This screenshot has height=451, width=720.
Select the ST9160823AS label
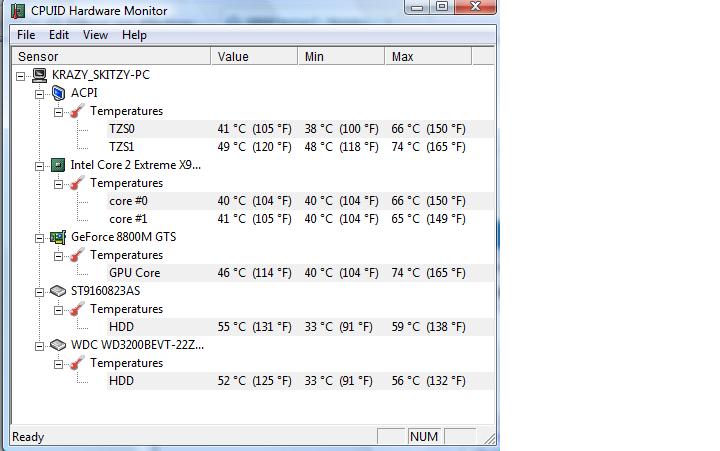click(106, 291)
